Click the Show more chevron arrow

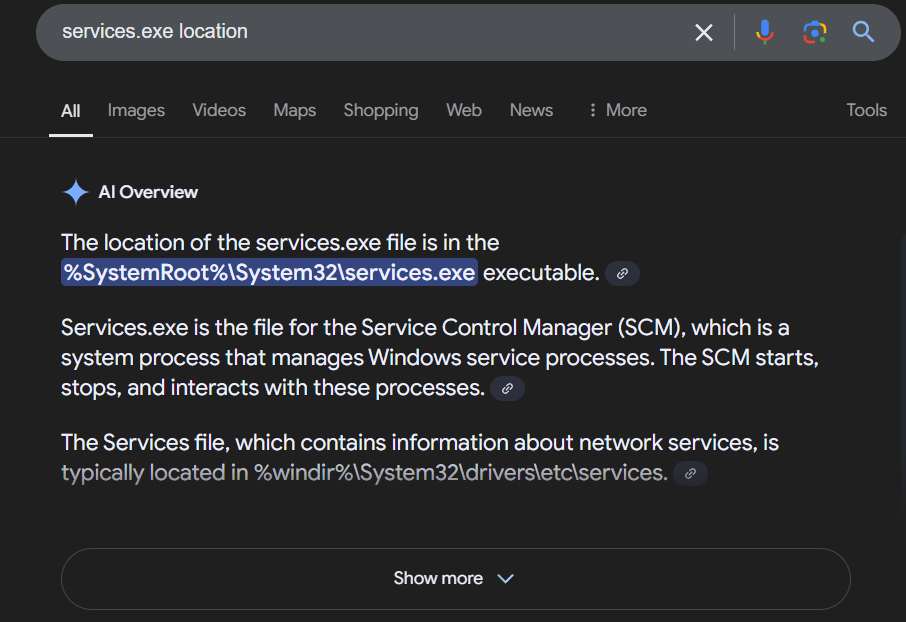(x=506, y=579)
